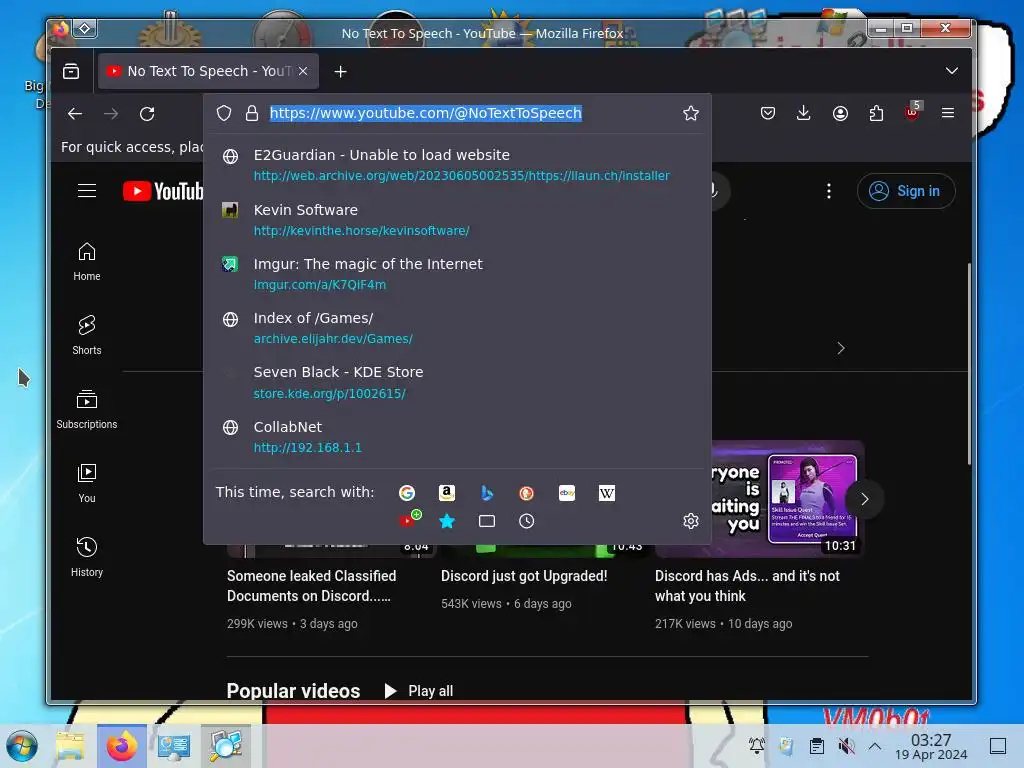Viewport: 1024px width, 768px height.
Task: Open YouTube History
Action: [87, 557]
